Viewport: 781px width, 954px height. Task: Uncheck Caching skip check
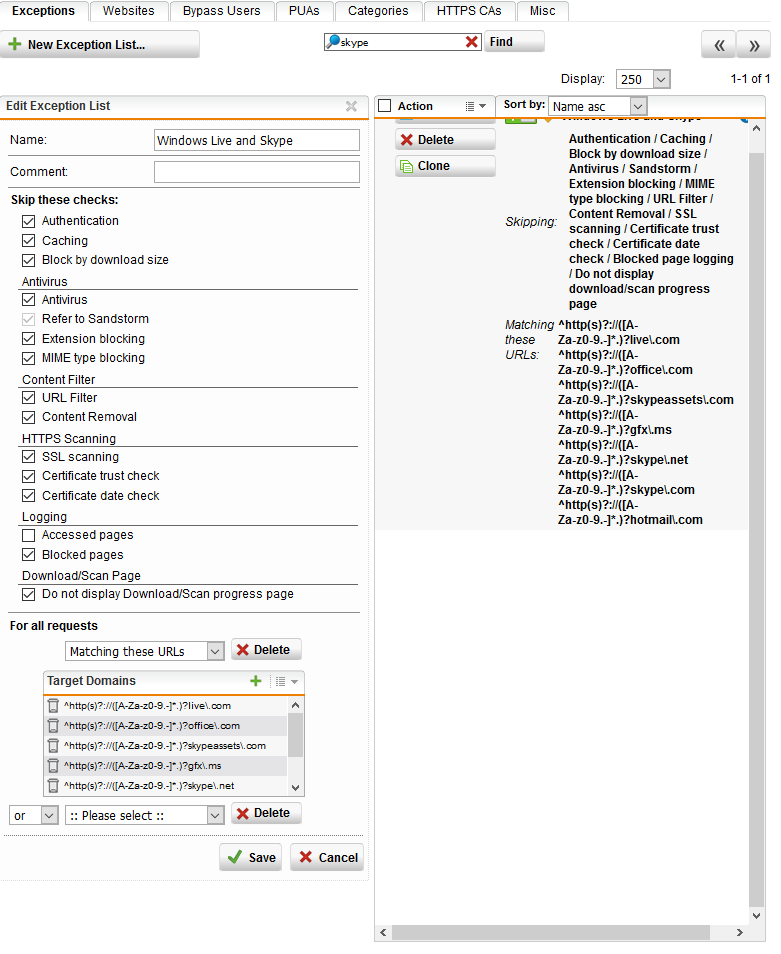(29, 241)
